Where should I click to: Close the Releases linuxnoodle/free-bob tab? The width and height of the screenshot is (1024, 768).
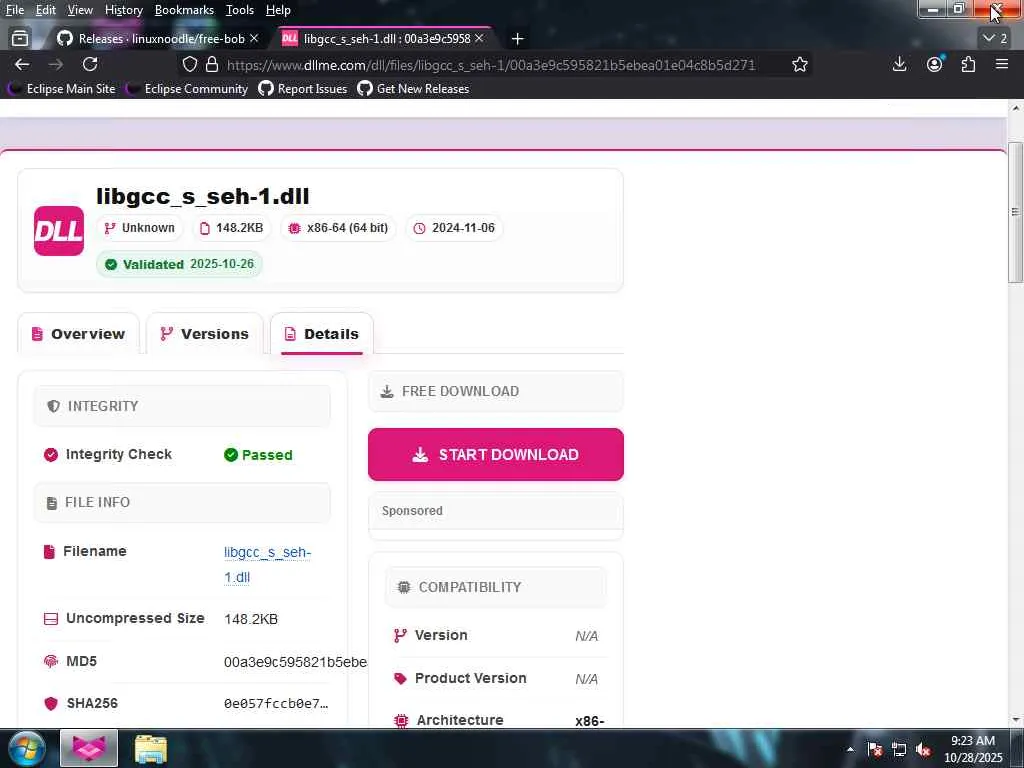pos(254,39)
